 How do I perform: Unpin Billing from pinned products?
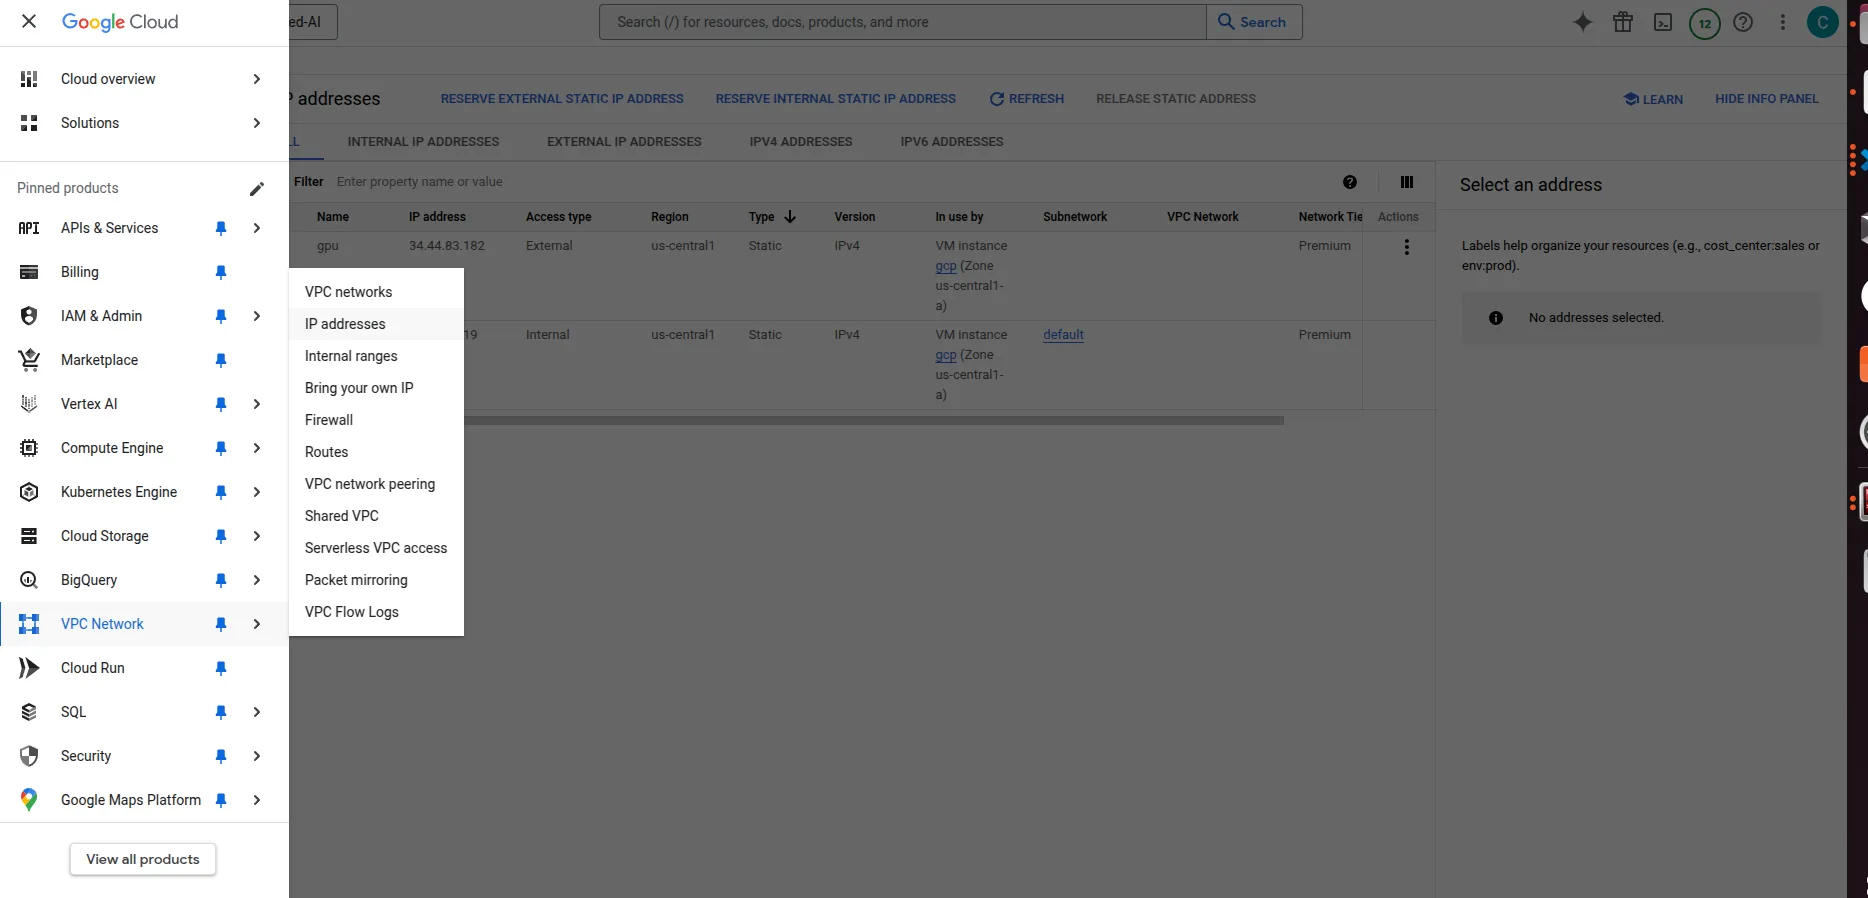[x=221, y=272]
